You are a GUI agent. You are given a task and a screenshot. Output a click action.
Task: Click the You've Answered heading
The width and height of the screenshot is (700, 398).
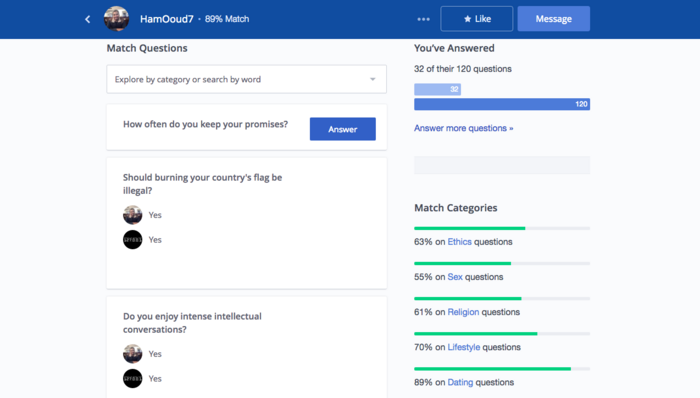pos(454,48)
